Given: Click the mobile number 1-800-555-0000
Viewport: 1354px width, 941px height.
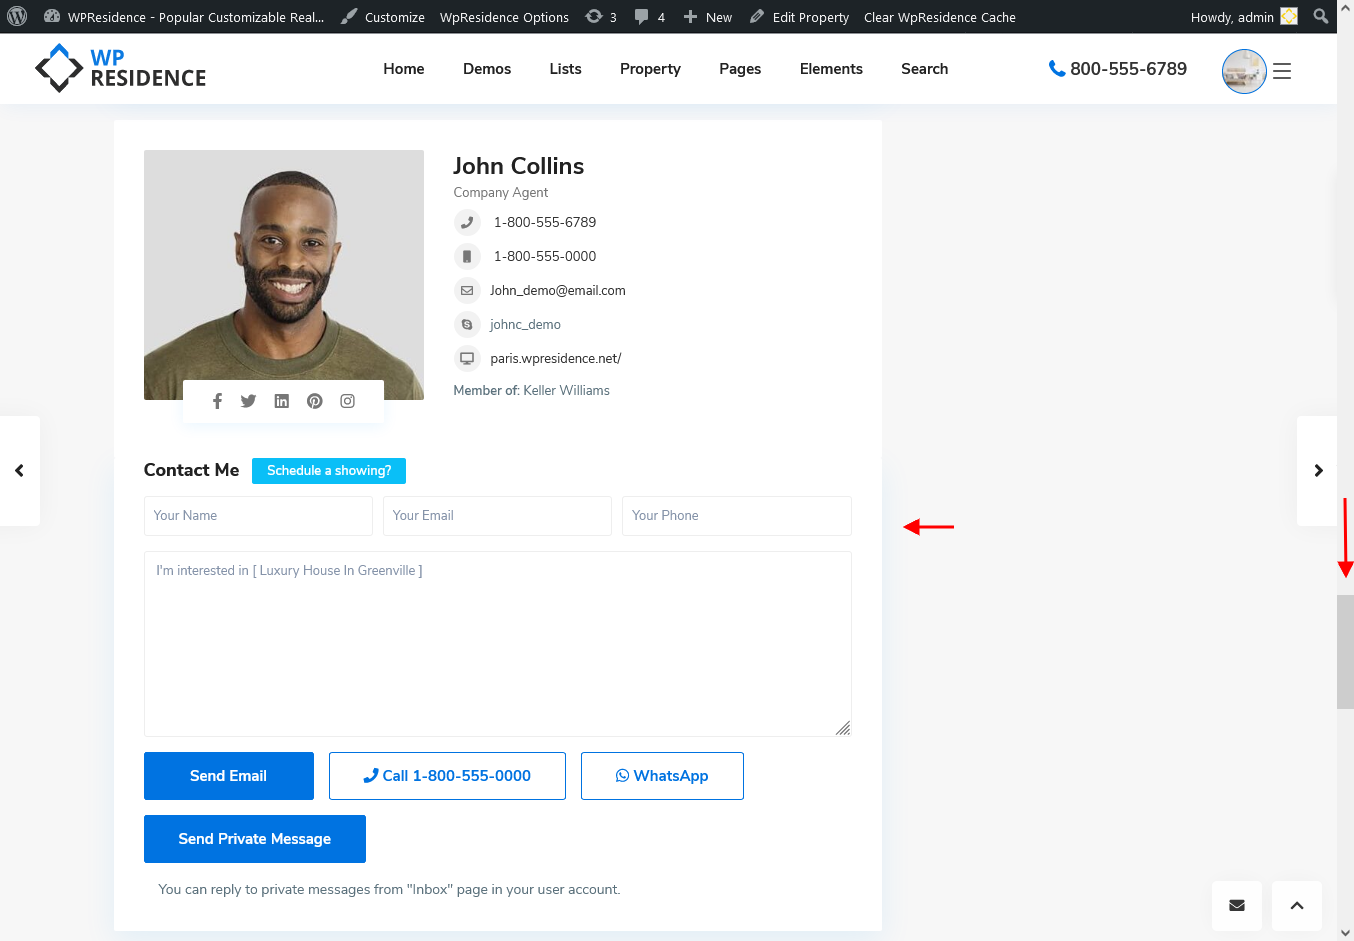Looking at the screenshot, I should (545, 256).
